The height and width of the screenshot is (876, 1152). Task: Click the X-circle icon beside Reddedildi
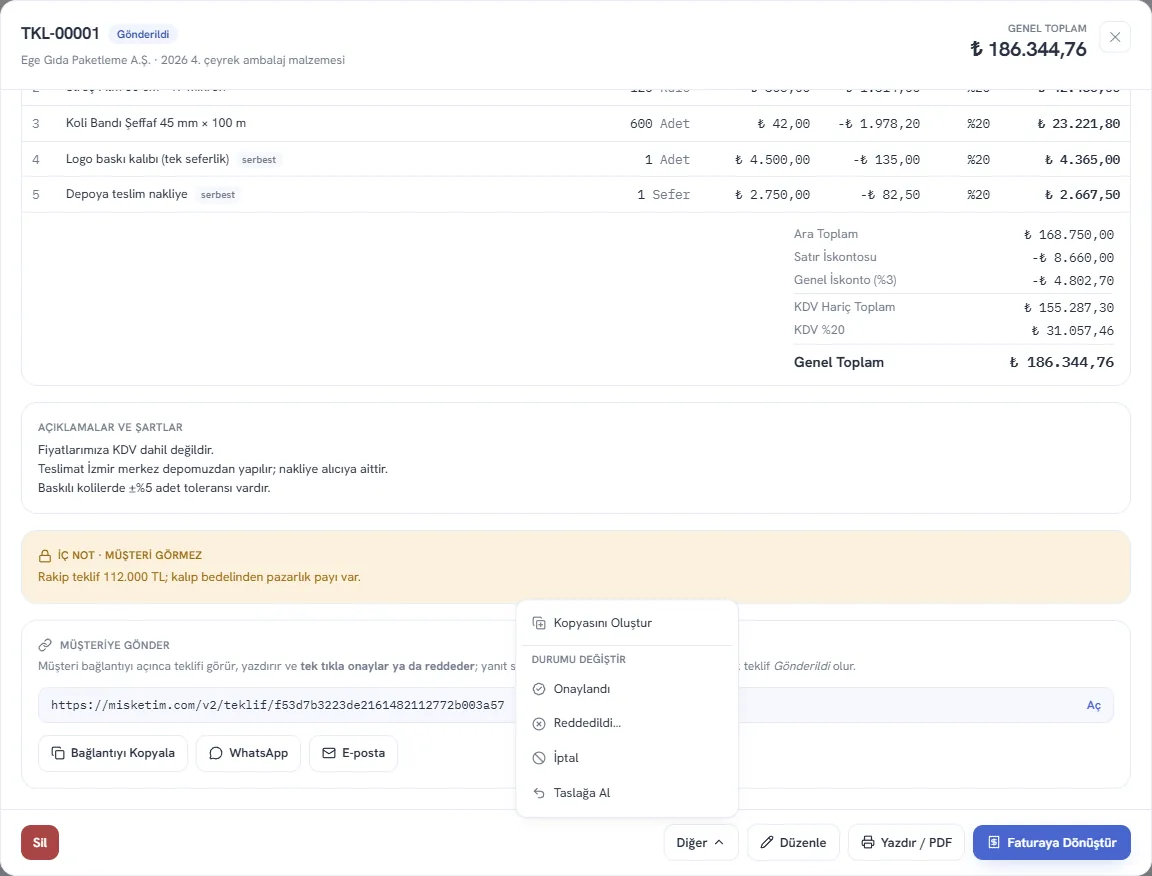(539, 724)
